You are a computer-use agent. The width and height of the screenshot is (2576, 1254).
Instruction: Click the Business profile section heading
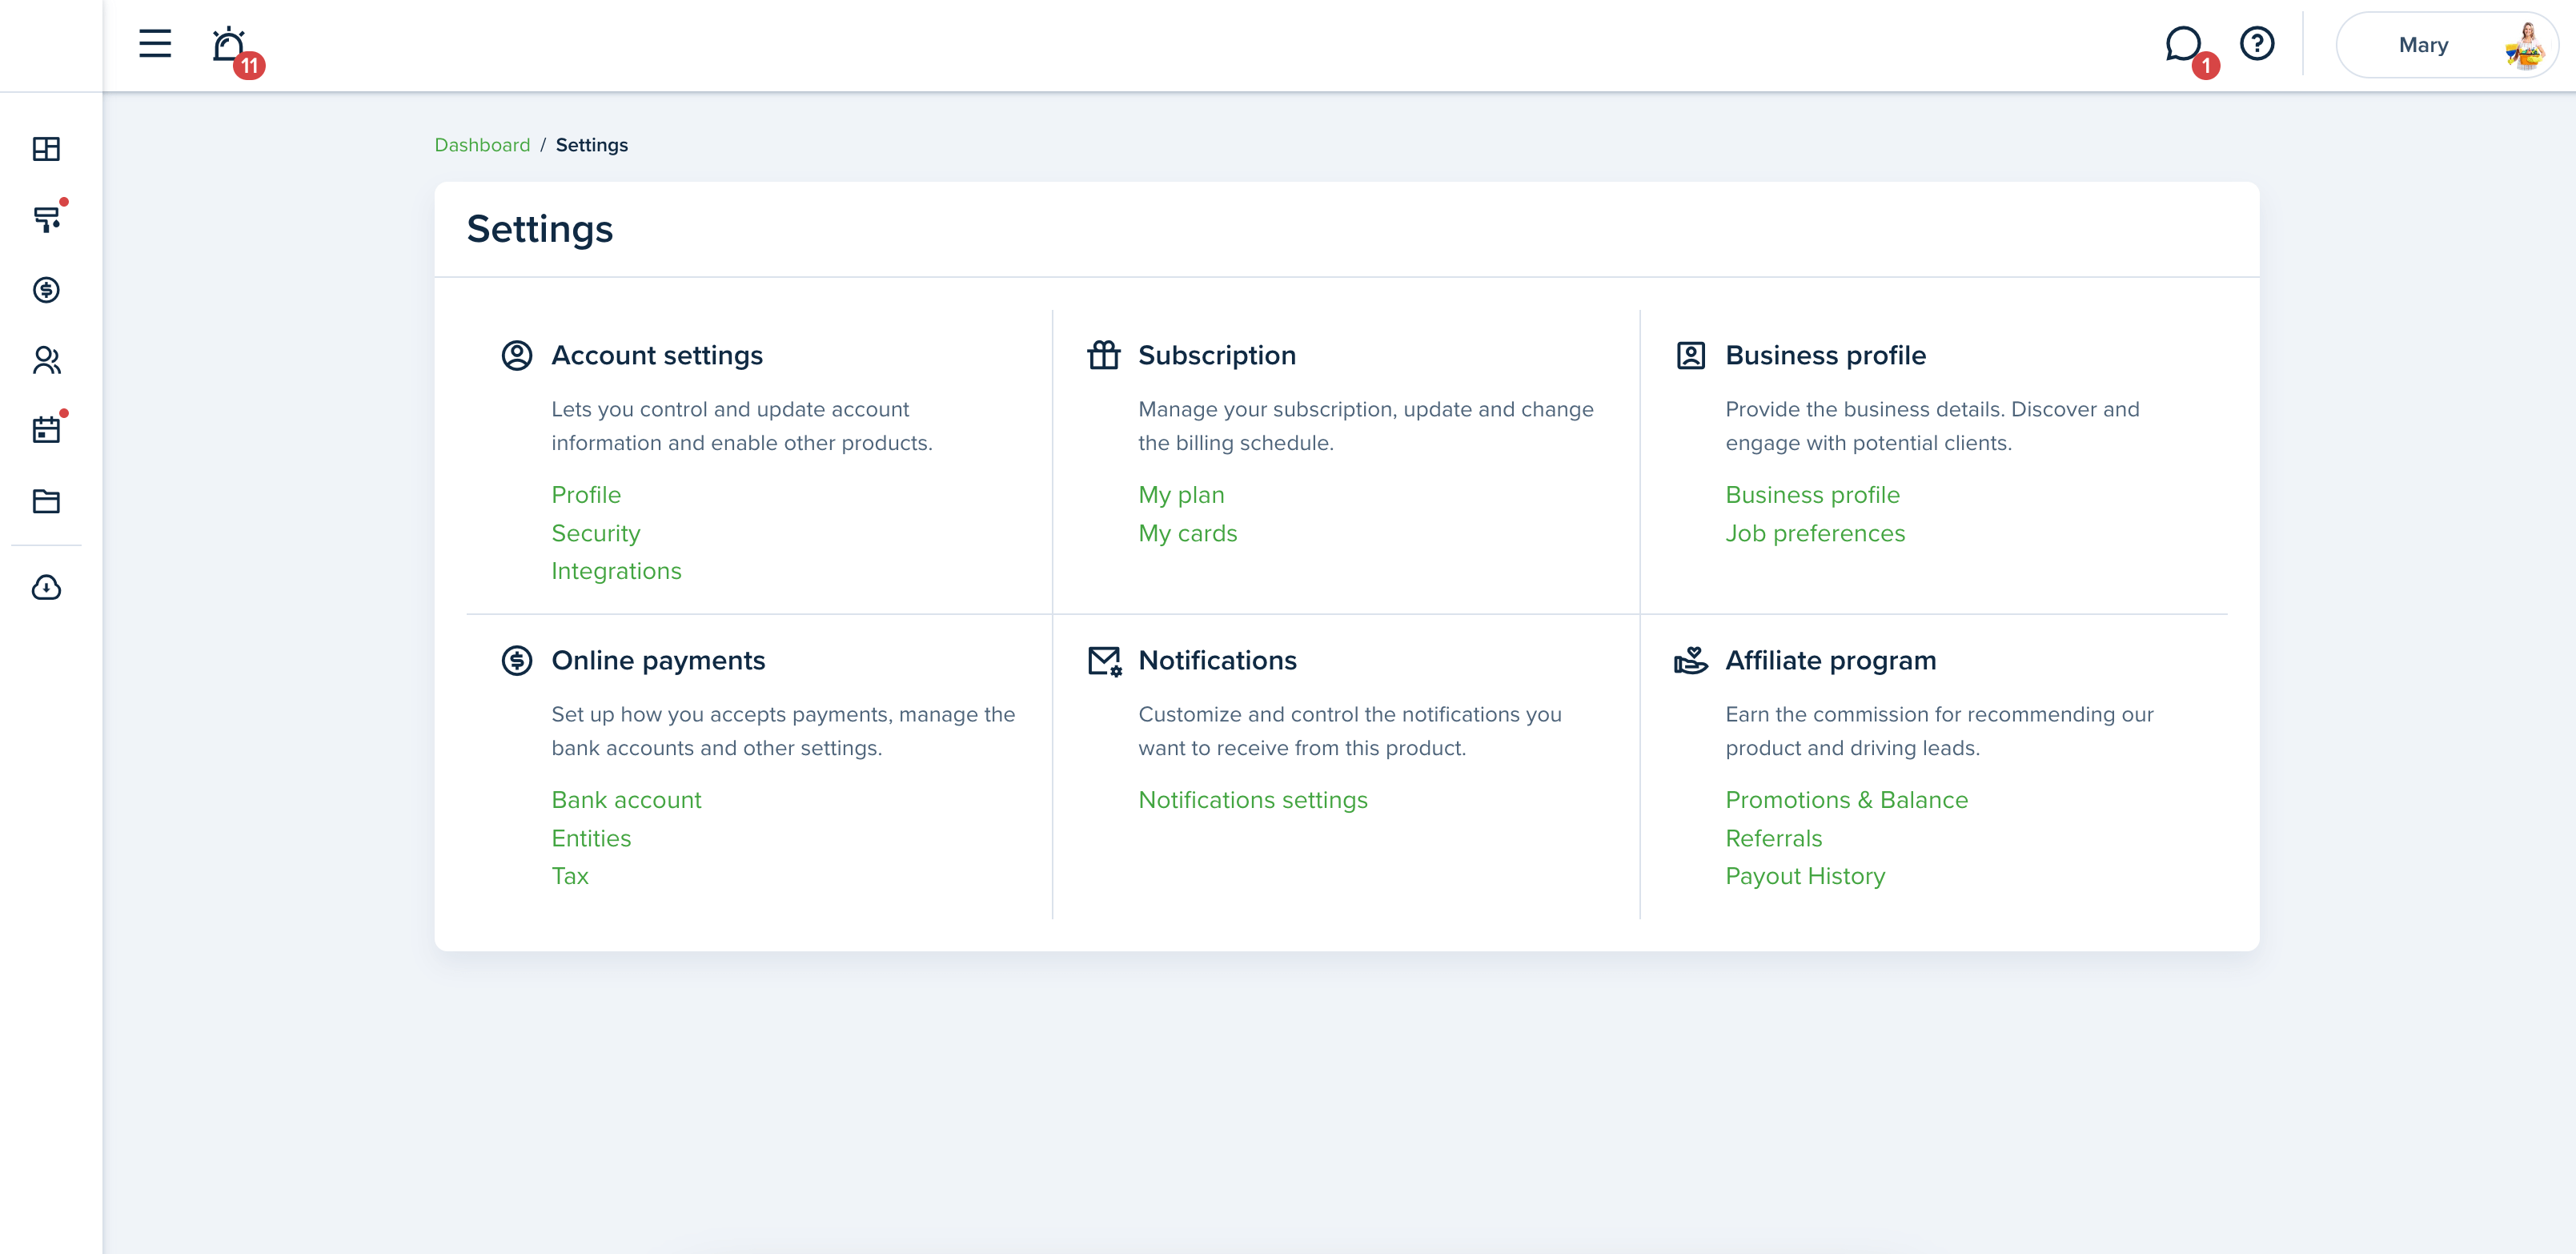[x=1825, y=355]
